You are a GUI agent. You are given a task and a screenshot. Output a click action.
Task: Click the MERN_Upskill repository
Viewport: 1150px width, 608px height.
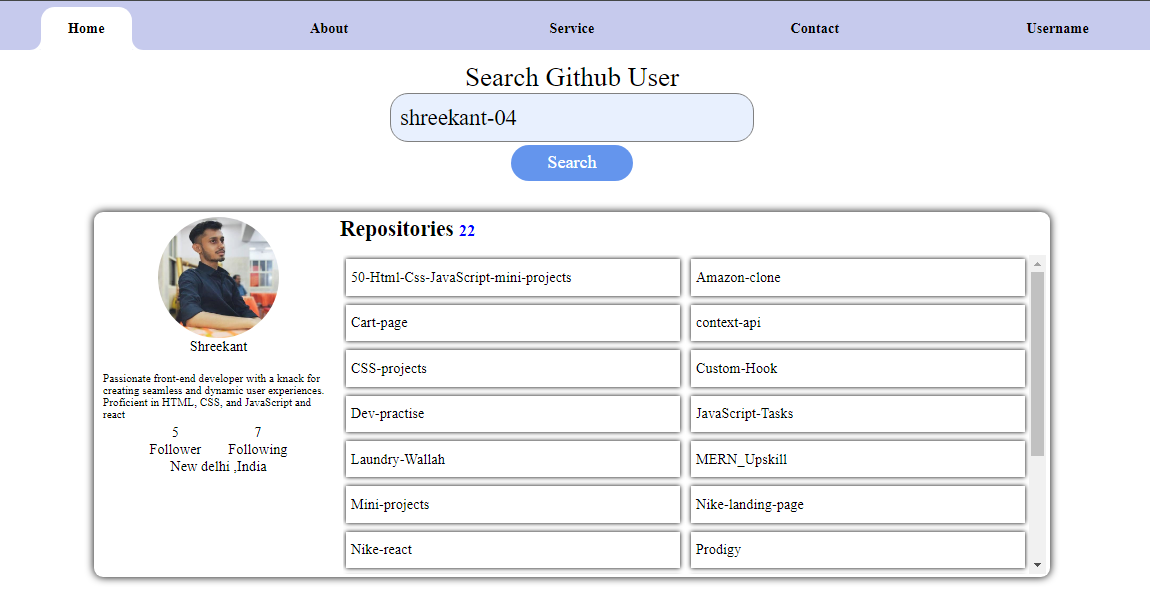(857, 458)
